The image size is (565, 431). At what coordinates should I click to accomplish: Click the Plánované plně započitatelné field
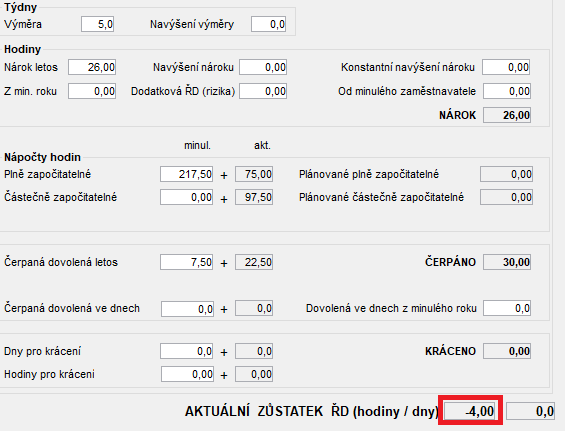(x=506, y=174)
